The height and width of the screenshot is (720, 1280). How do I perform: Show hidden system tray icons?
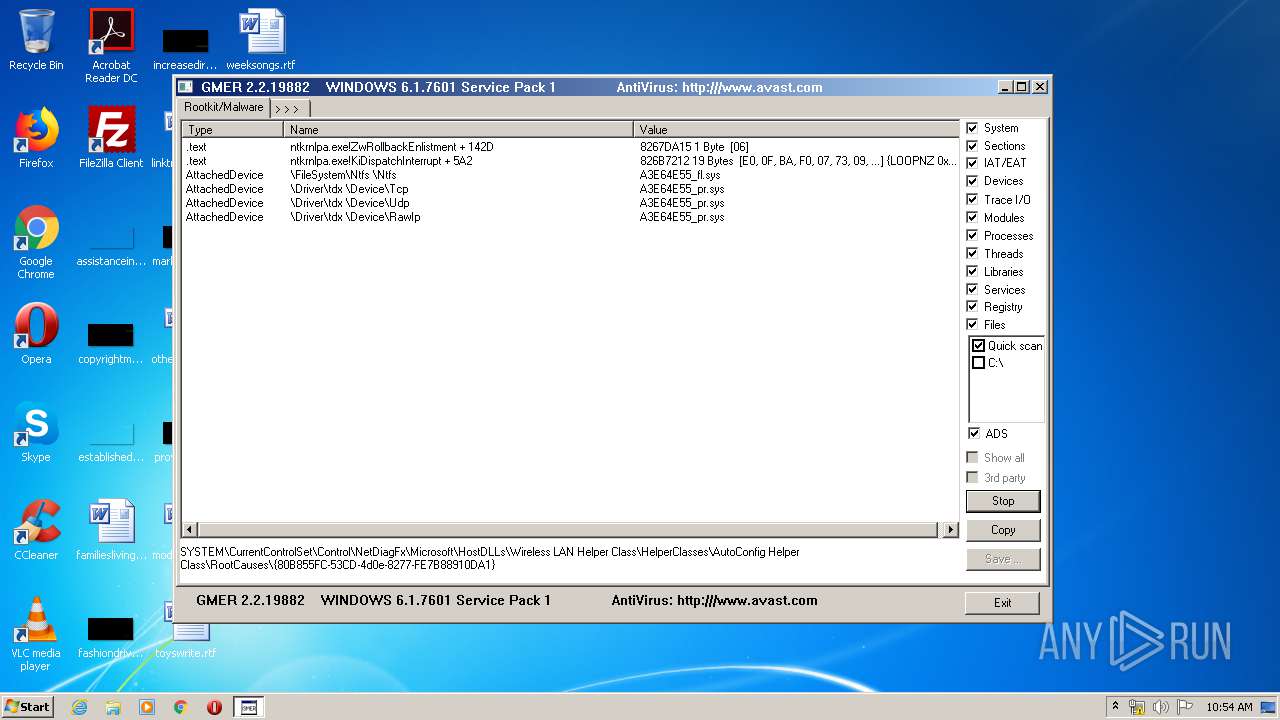[x=1115, y=707]
